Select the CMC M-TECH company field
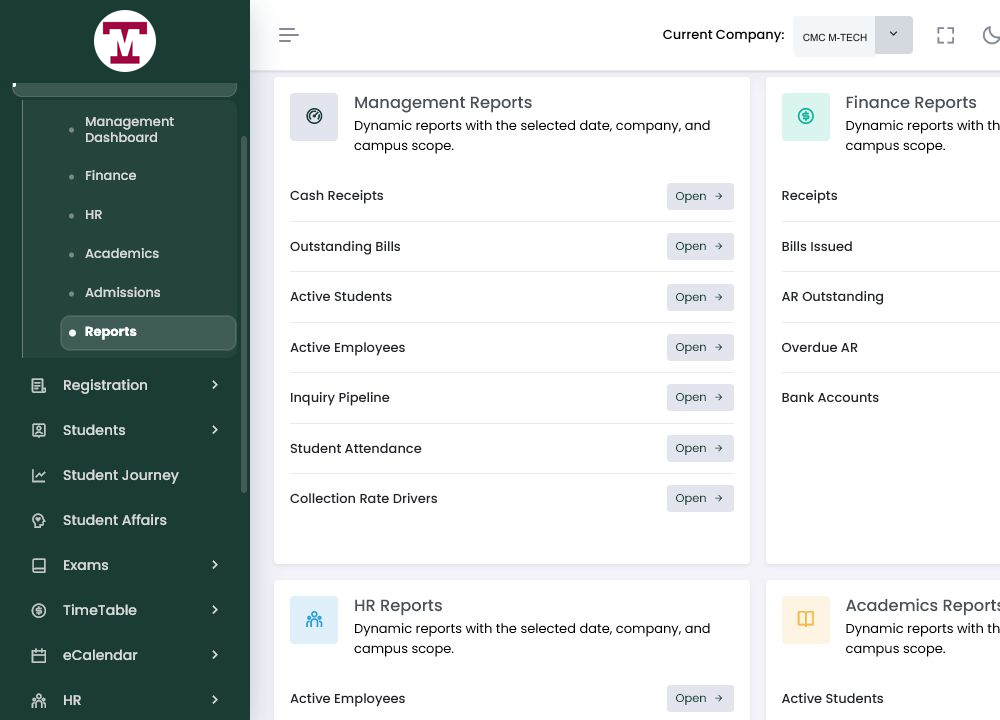The width and height of the screenshot is (1000, 720). 834,37
